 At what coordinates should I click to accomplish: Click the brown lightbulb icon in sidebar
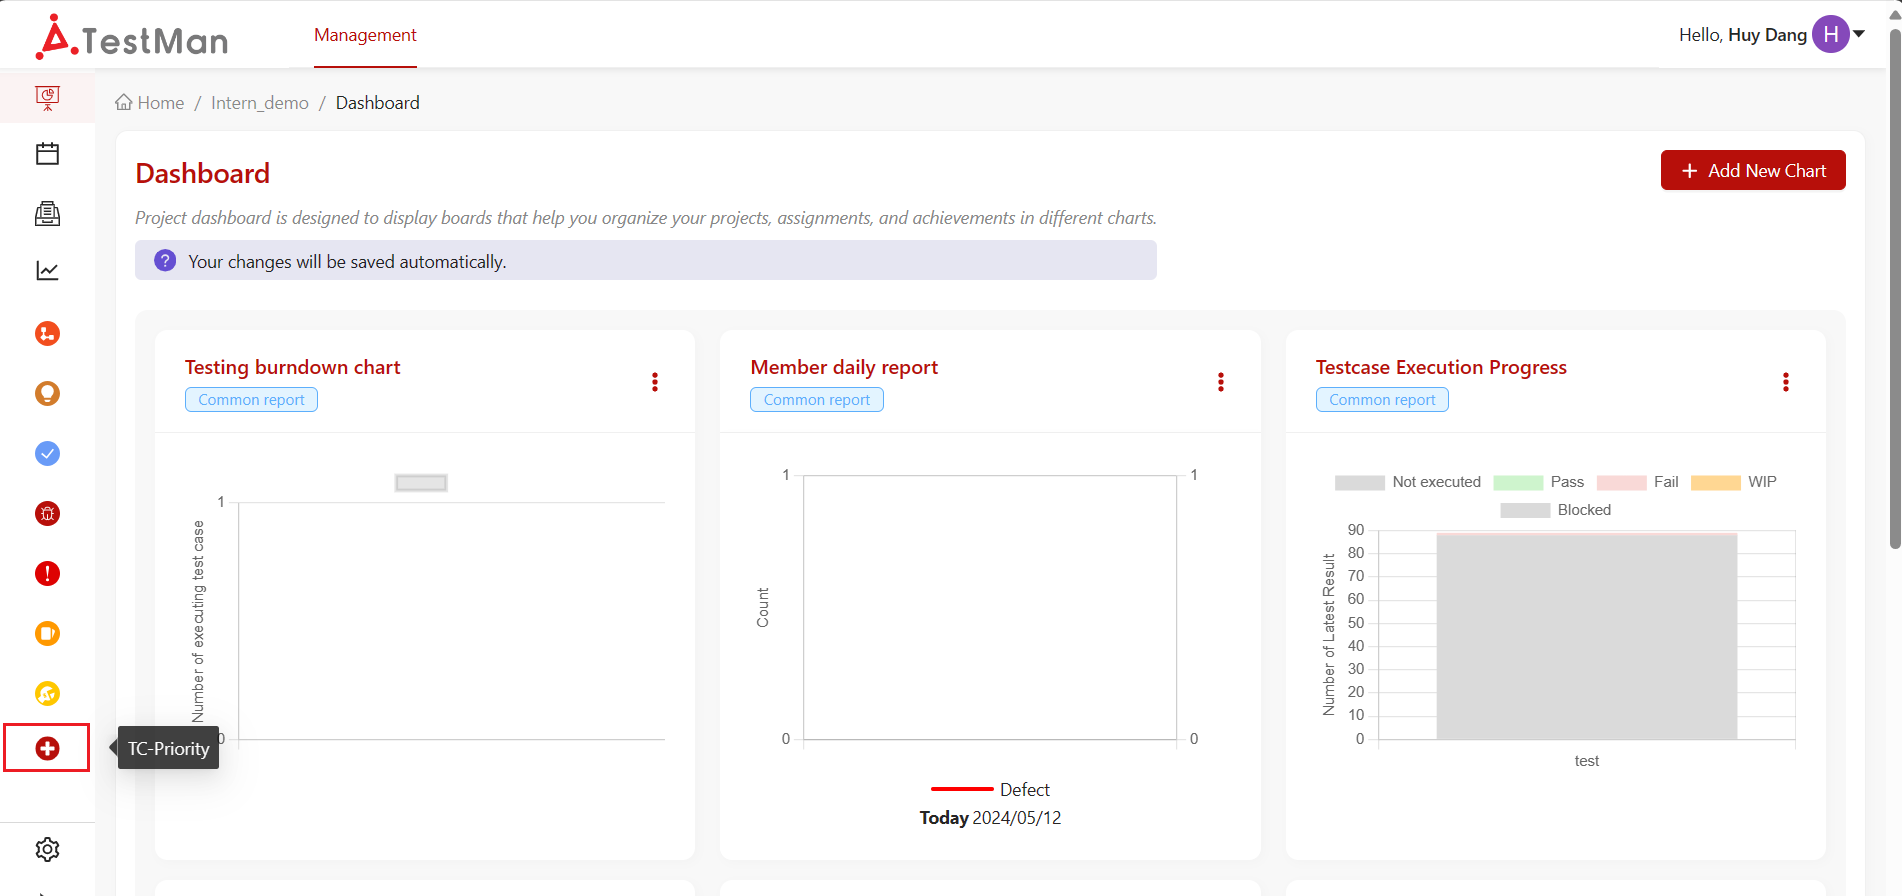click(x=47, y=394)
